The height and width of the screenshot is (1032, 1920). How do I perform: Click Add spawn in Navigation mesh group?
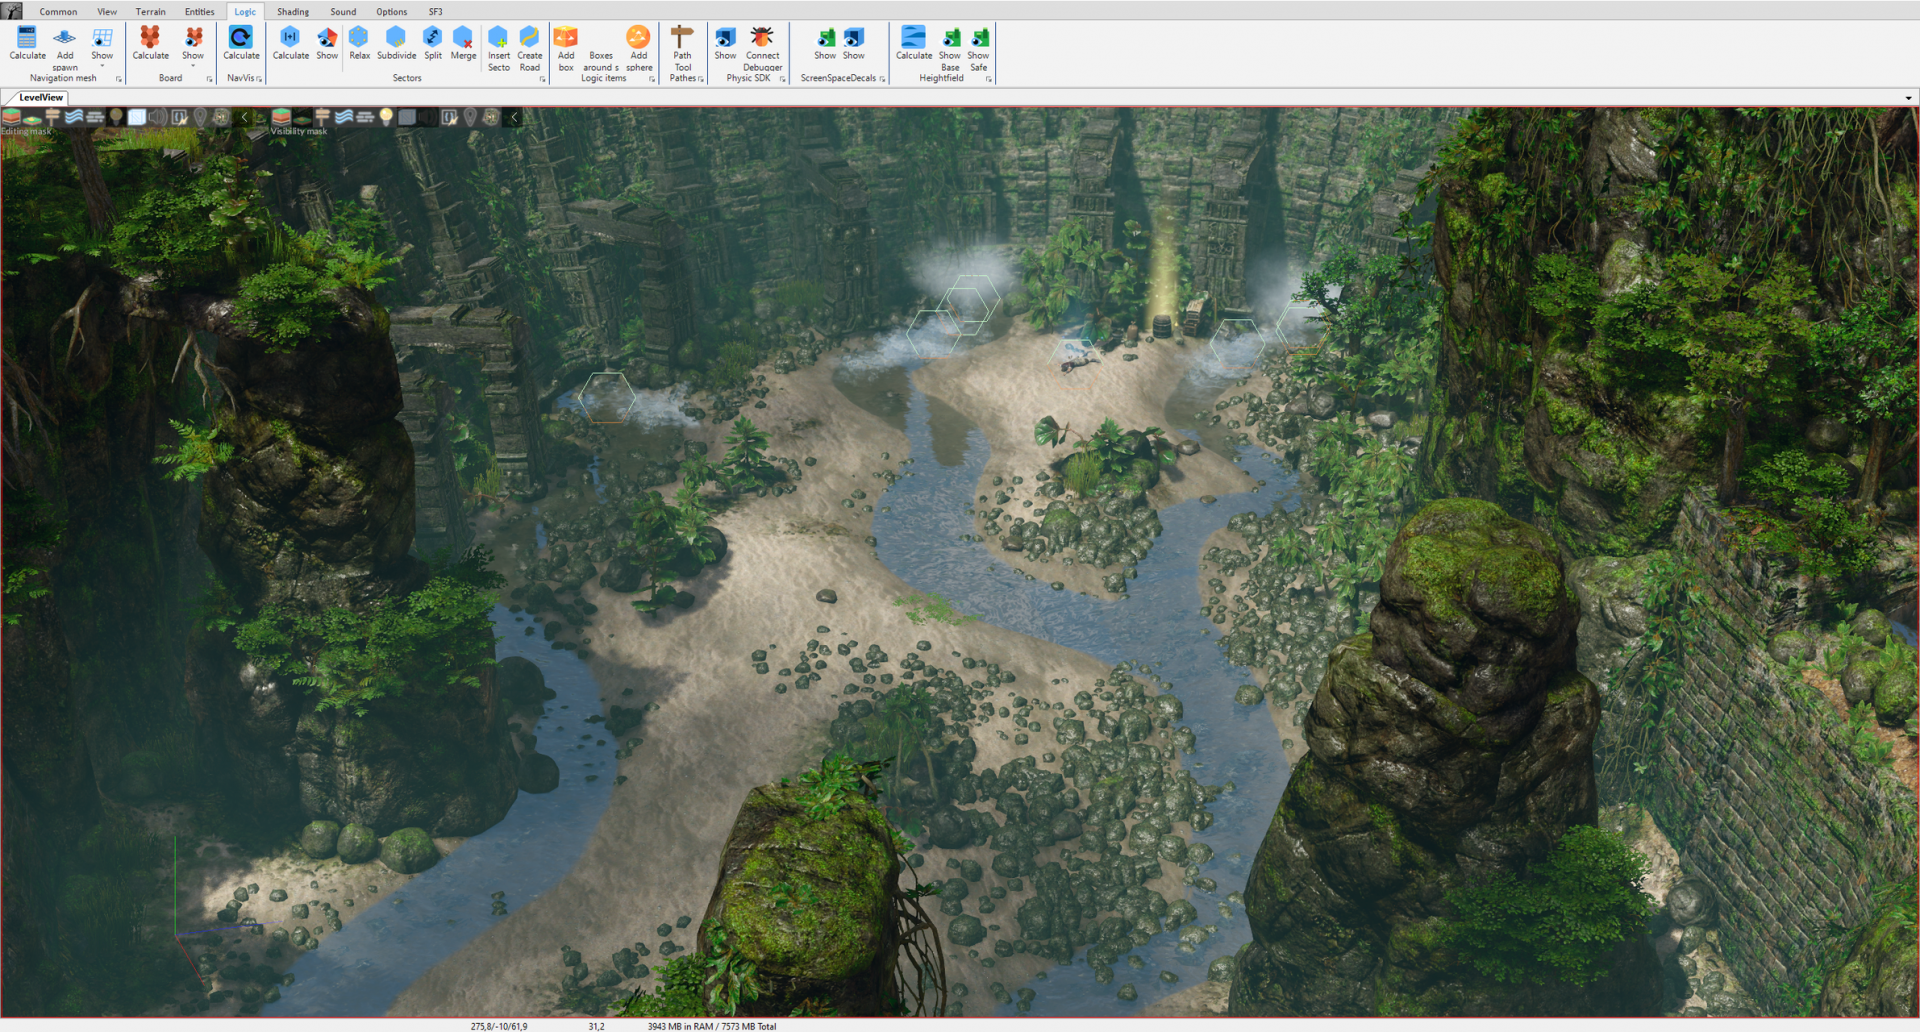click(x=65, y=44)
